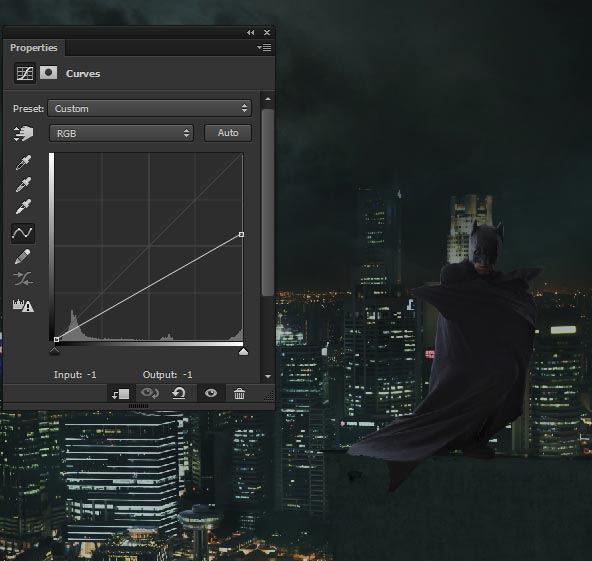
Task: Click the upper-right curve control point
Action: 241,235
